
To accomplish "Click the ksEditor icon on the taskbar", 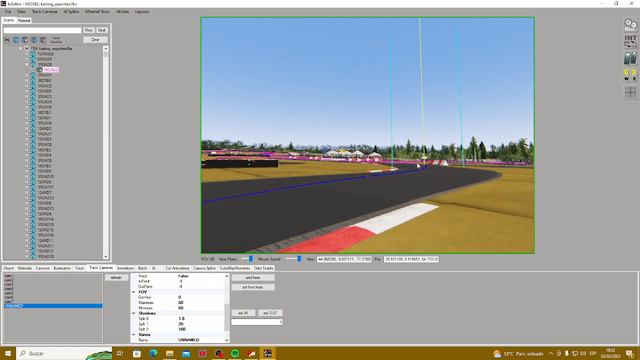I will click(x=267, y=353).
